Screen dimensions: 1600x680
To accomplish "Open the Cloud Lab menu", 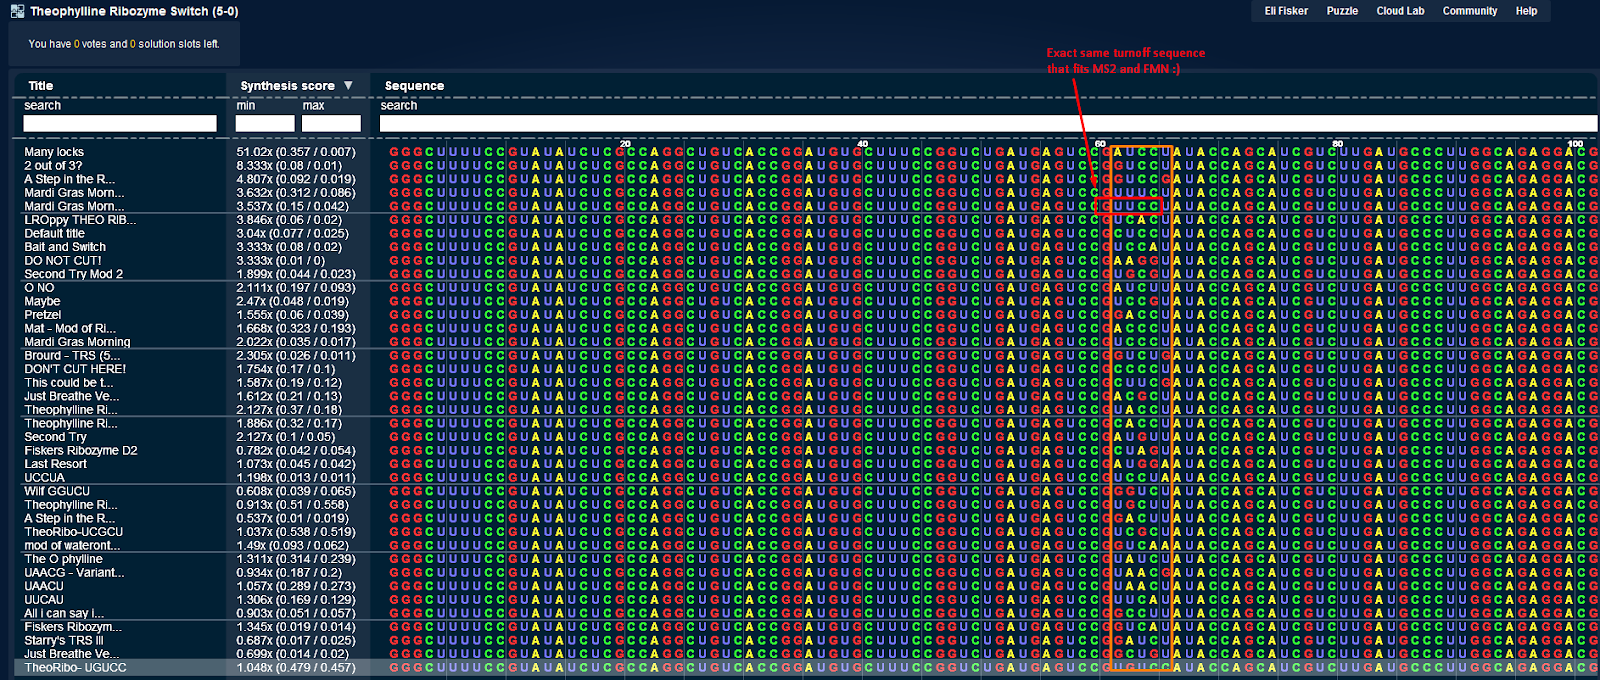I will [x=1400, y=11].
